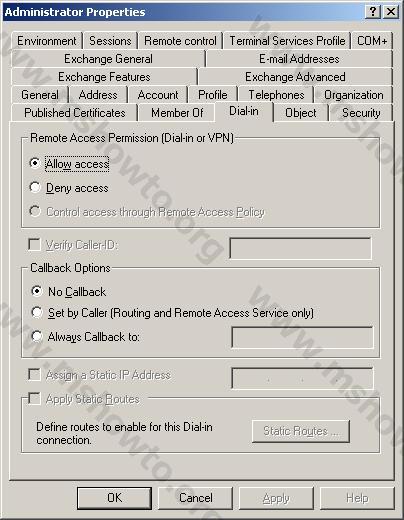The width and height of the screenshot is (404, 520).
Task: Open the Exchange General tab
Action: pyautogui.click(x=108, y=59)
